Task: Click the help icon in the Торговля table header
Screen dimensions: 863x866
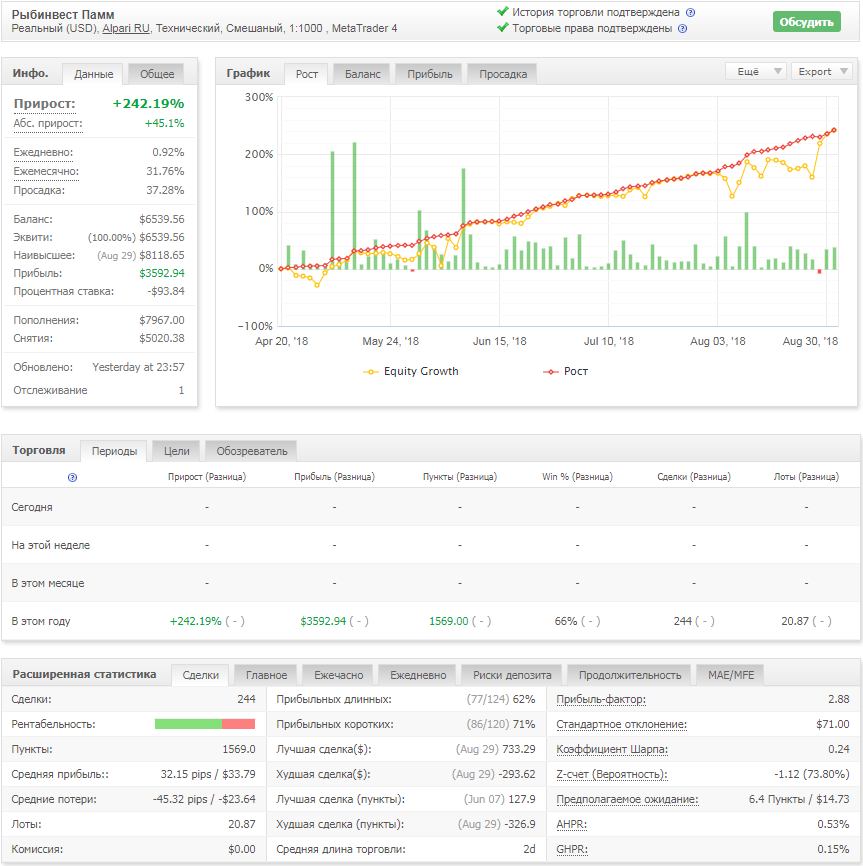Action: 72,477
